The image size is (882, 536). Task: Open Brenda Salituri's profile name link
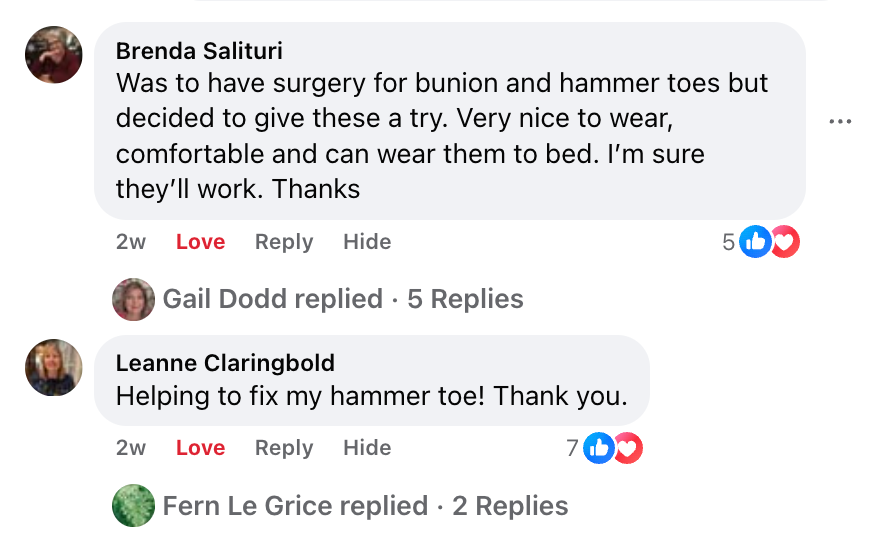(x=199, y=51)
